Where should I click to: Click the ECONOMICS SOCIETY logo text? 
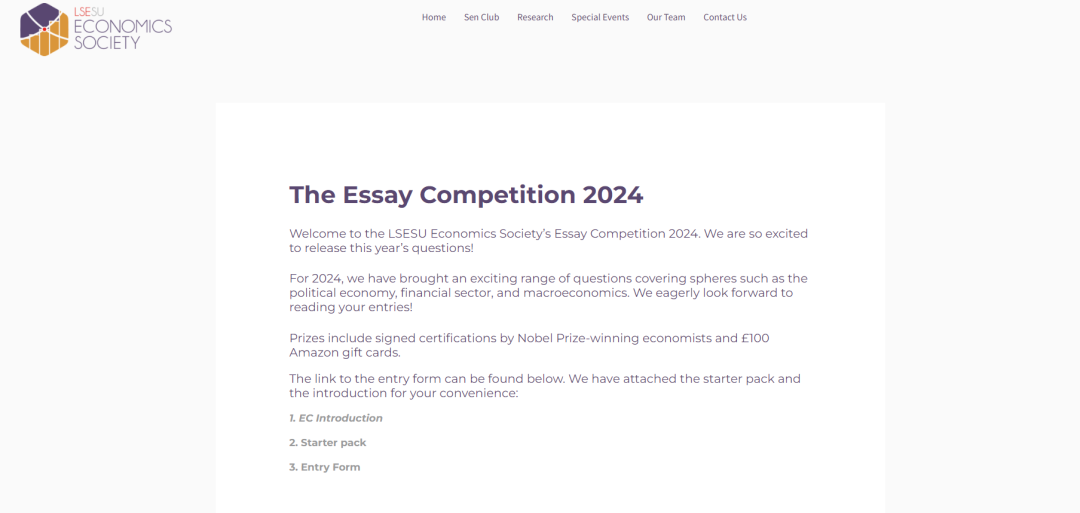click(x=123, y=35)
